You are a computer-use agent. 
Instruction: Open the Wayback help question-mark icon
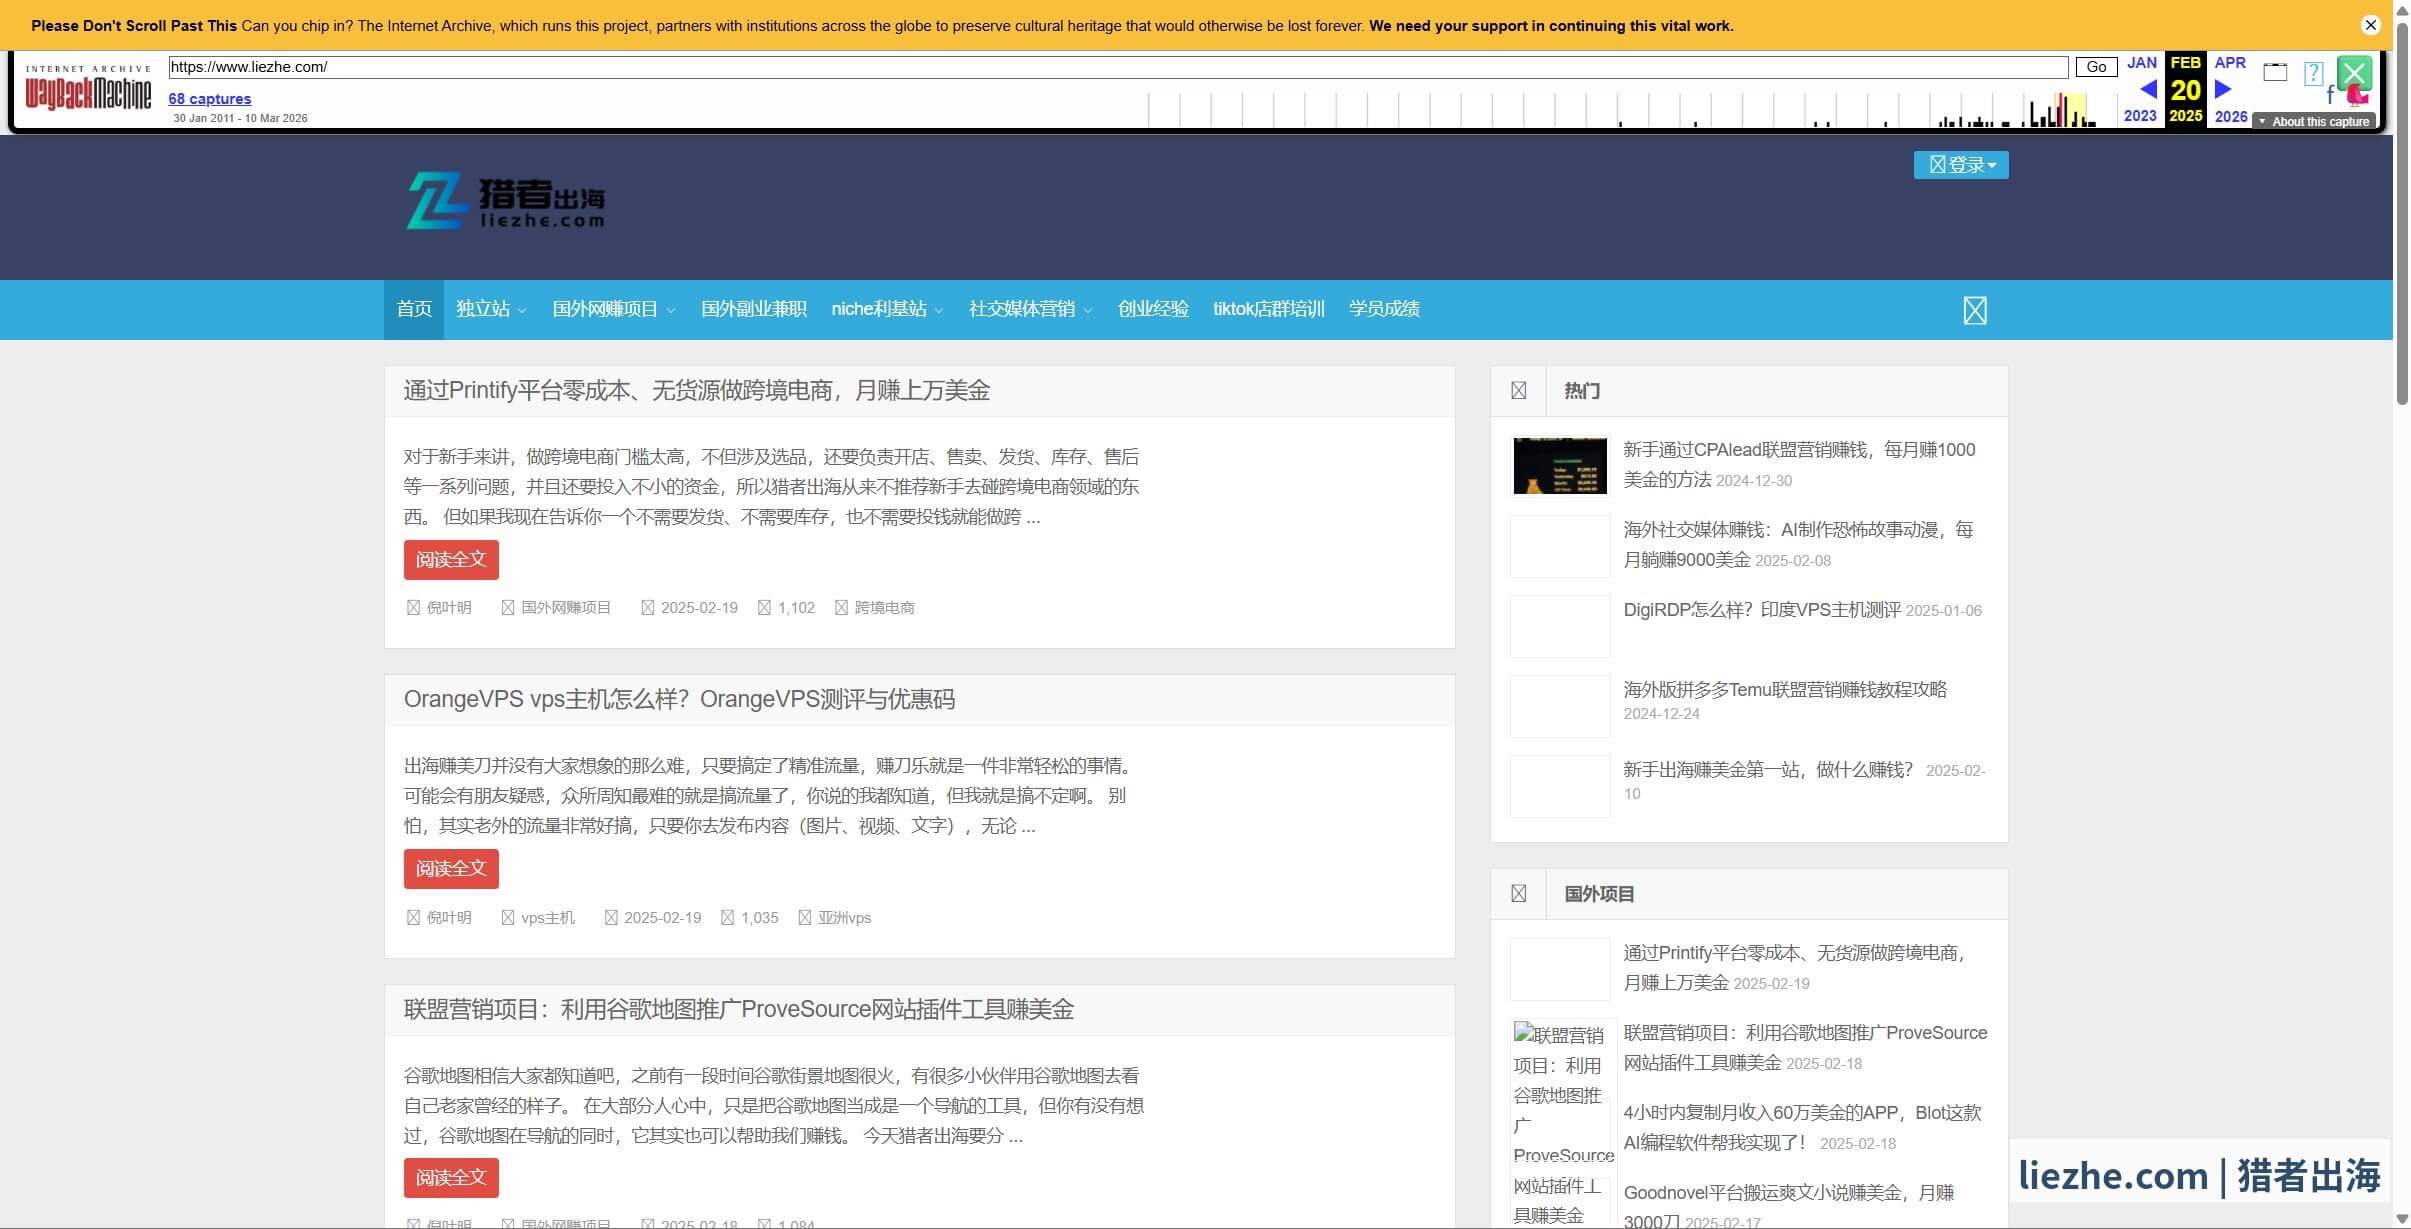(2313, 73)
